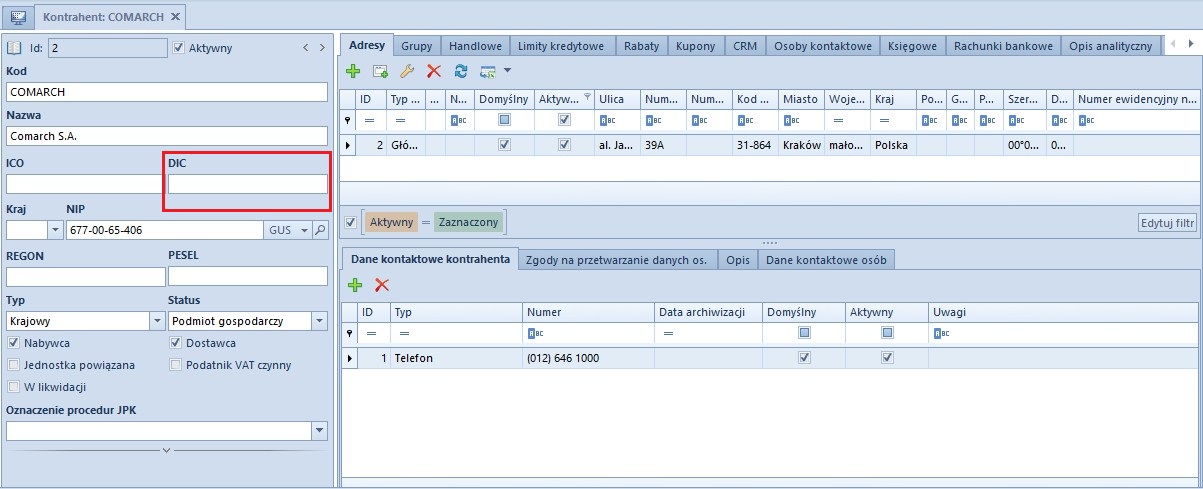Image resolution: width=1203 pixels, height=489 pixels.
Task: Expand the Status dropdown showing Podmiot gospodarczy
Action: (x=319, y=321)
